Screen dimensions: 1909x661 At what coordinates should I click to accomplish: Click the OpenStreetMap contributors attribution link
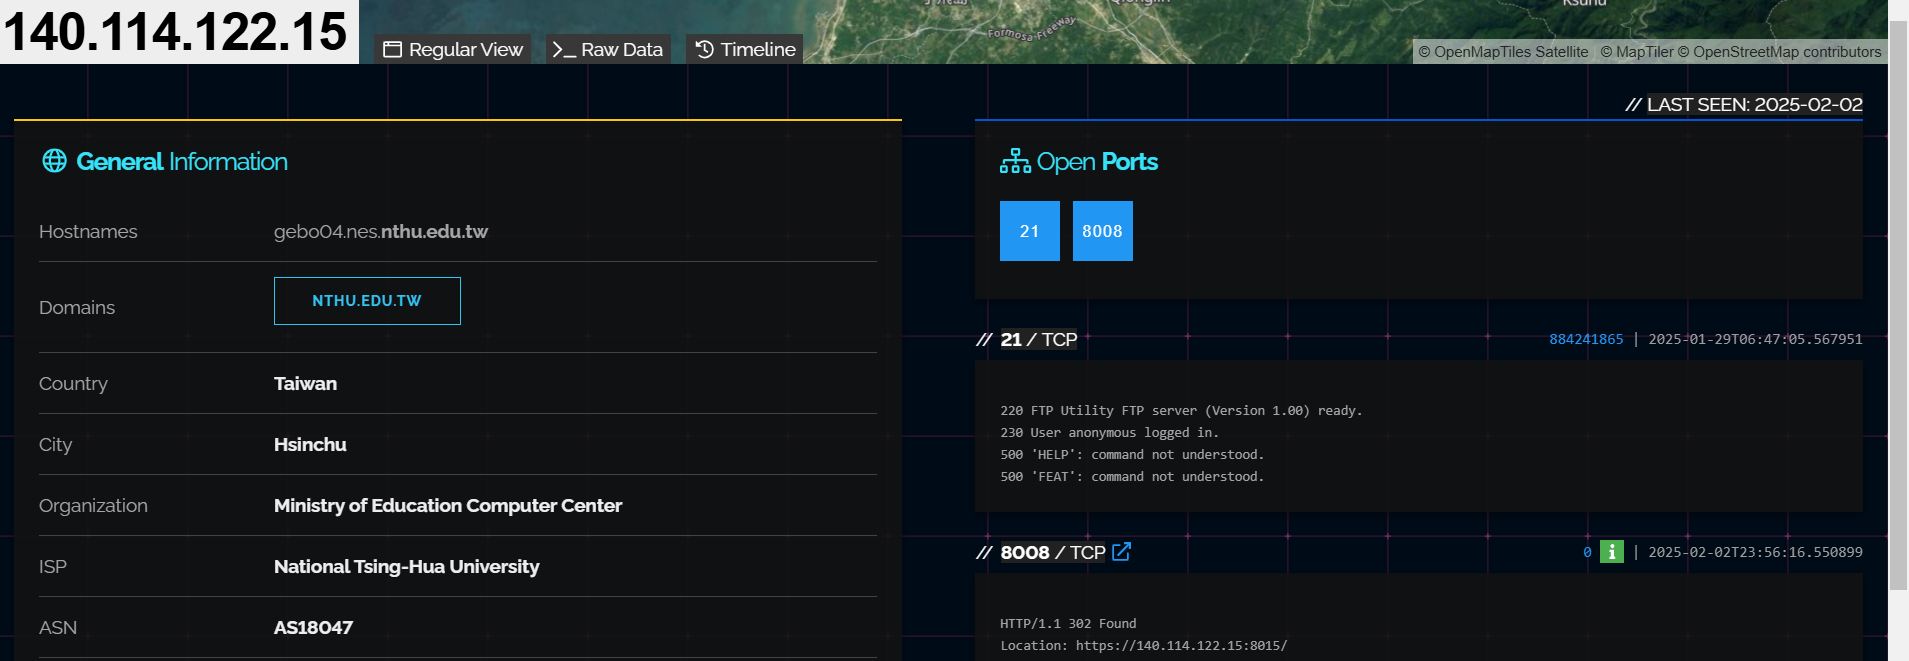pyautogui.click(x=1780, y=52)
